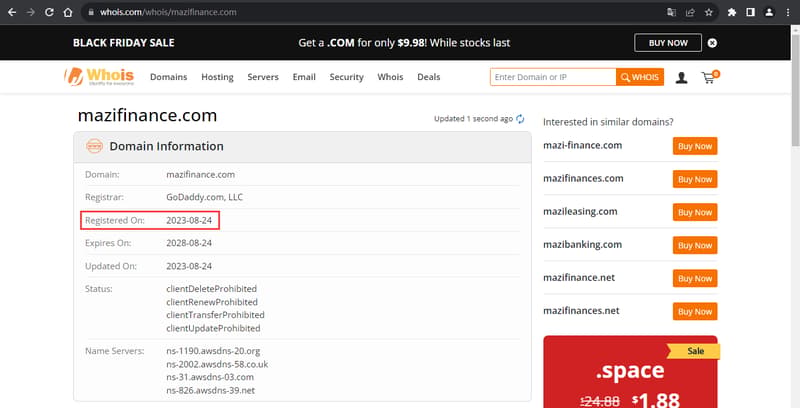800x408 pixels.
Task: Click name server ns-31.awsdns-03.com
Action: pos(210,377)
